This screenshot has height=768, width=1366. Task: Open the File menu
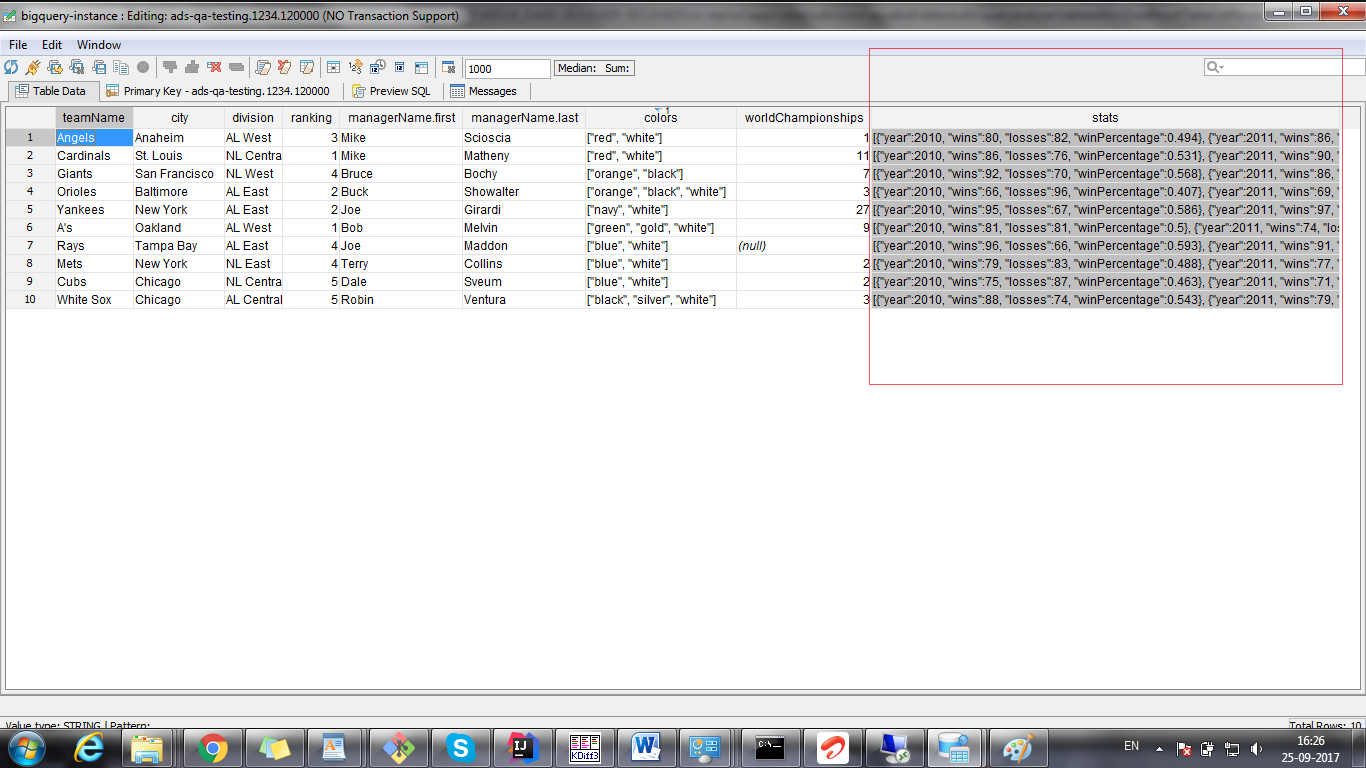18,45
